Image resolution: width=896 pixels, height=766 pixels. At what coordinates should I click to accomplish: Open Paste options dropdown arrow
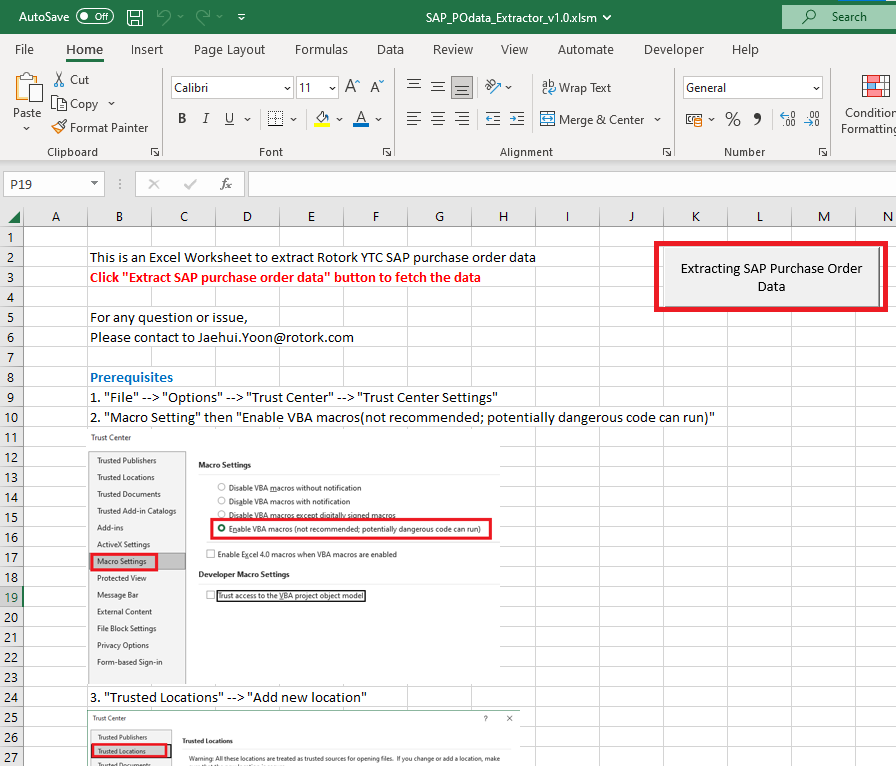tap(27, 129)
